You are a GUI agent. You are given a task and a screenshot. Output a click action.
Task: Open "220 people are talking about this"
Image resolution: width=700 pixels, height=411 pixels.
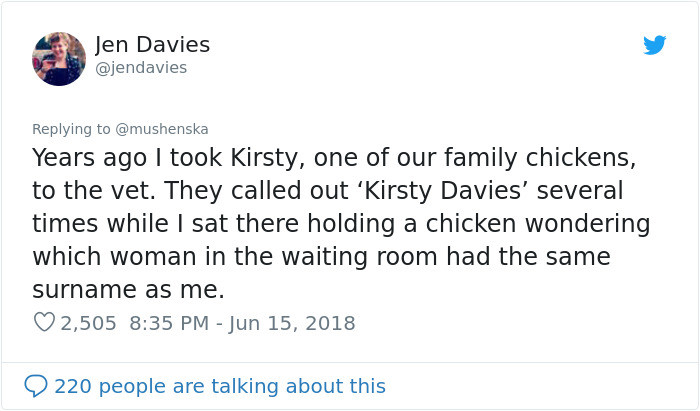[219, 386]
